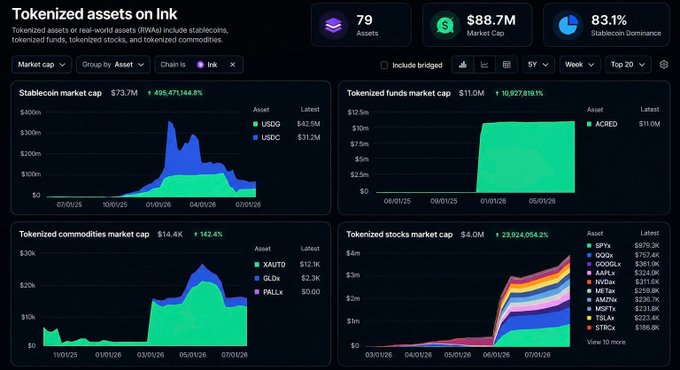
Task: Toggle USDC legend color swatch
Action: point(255,138)
